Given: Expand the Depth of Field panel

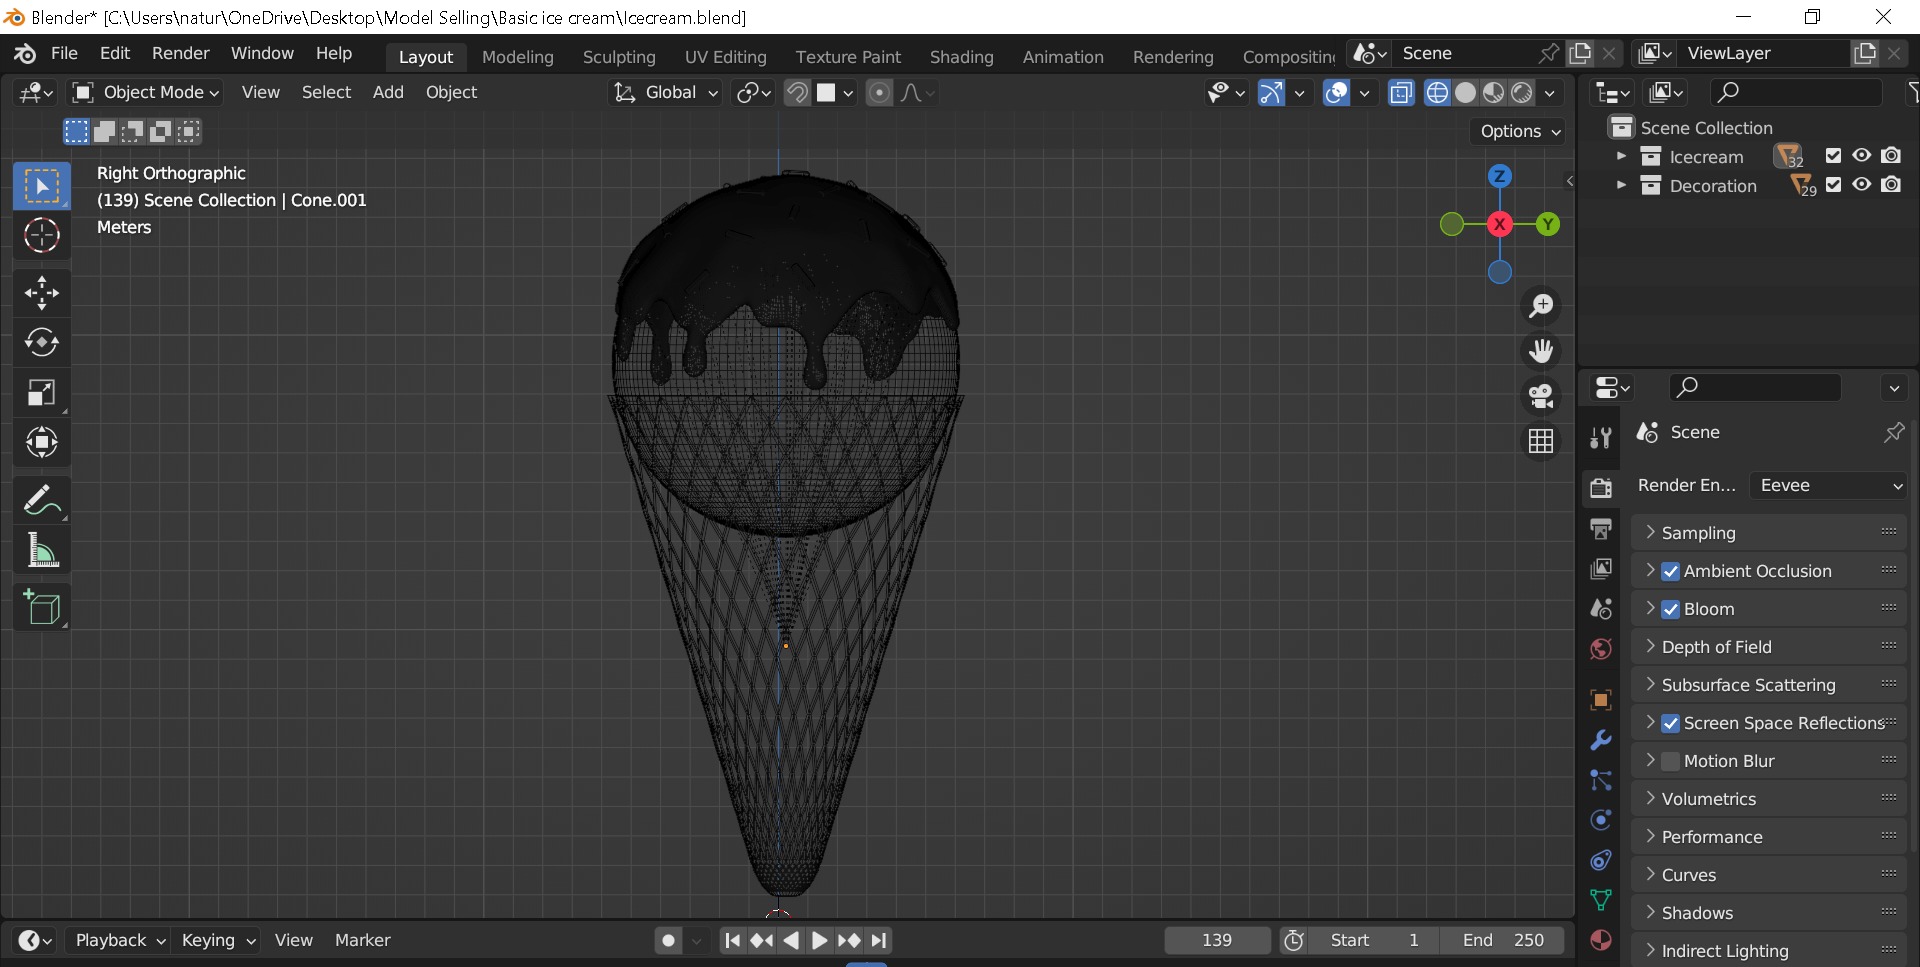Looking at the screenshot, I should (1769, 647).
